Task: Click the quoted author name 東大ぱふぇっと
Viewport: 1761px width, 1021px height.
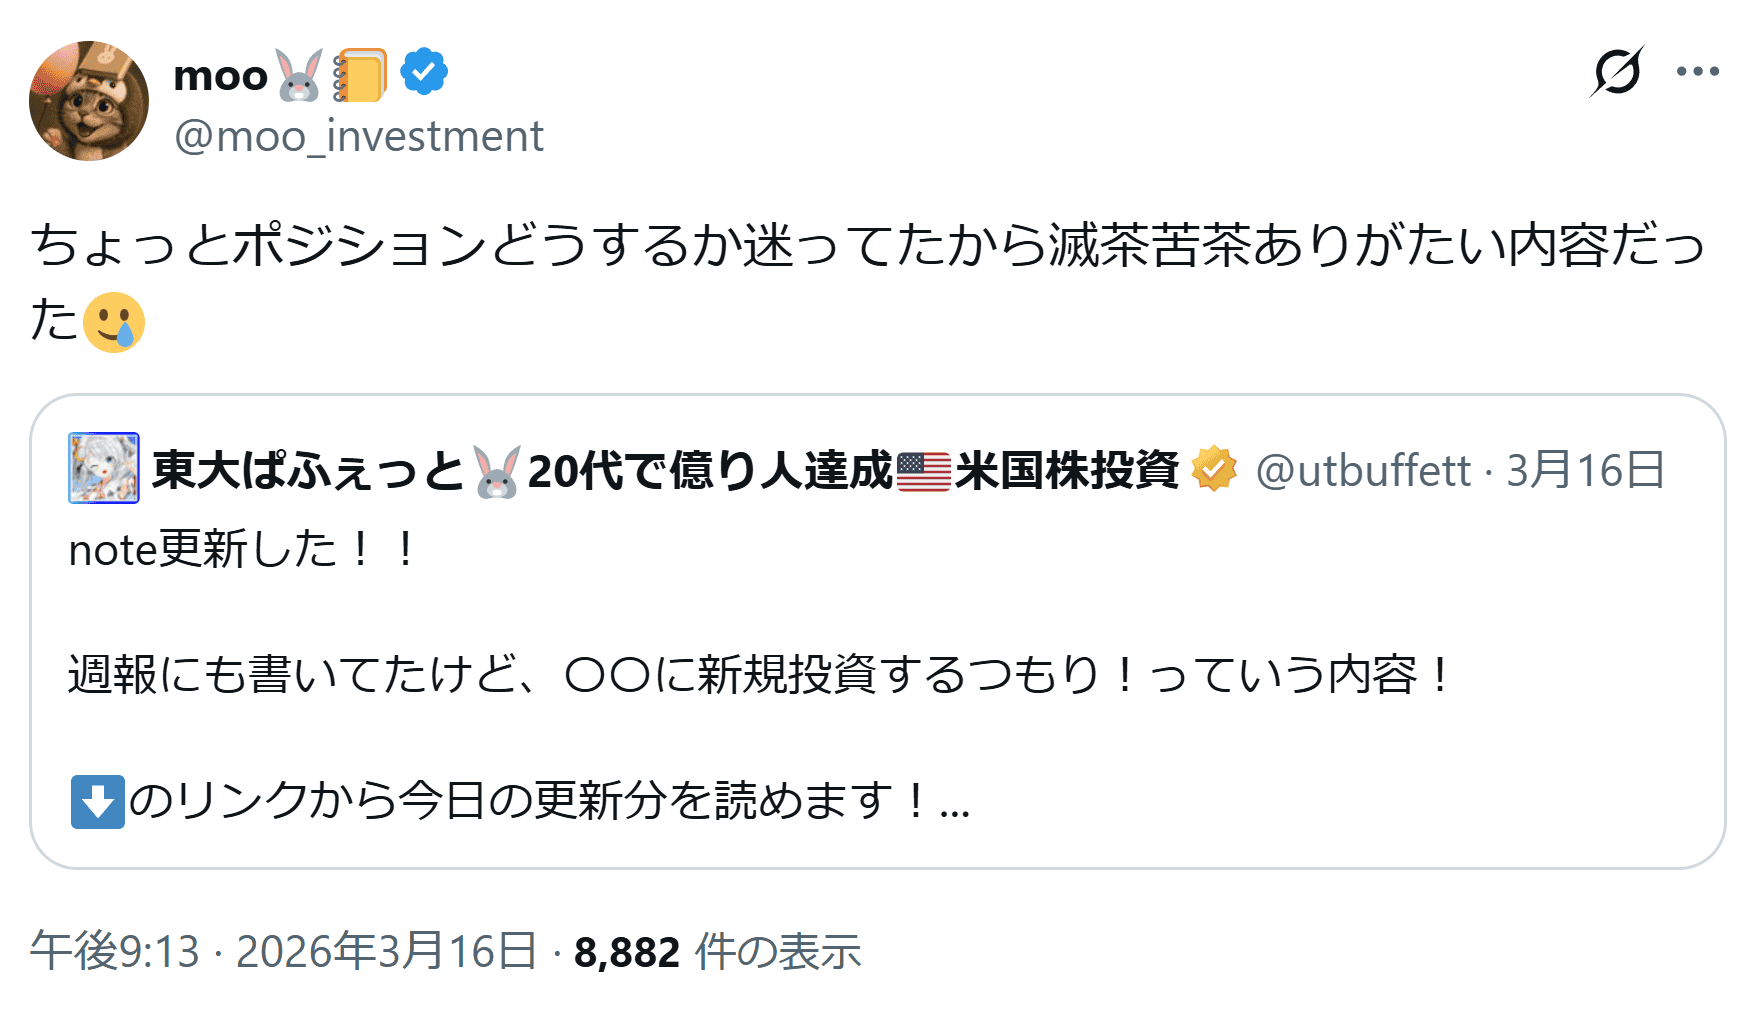Action: tap(308, 470)
